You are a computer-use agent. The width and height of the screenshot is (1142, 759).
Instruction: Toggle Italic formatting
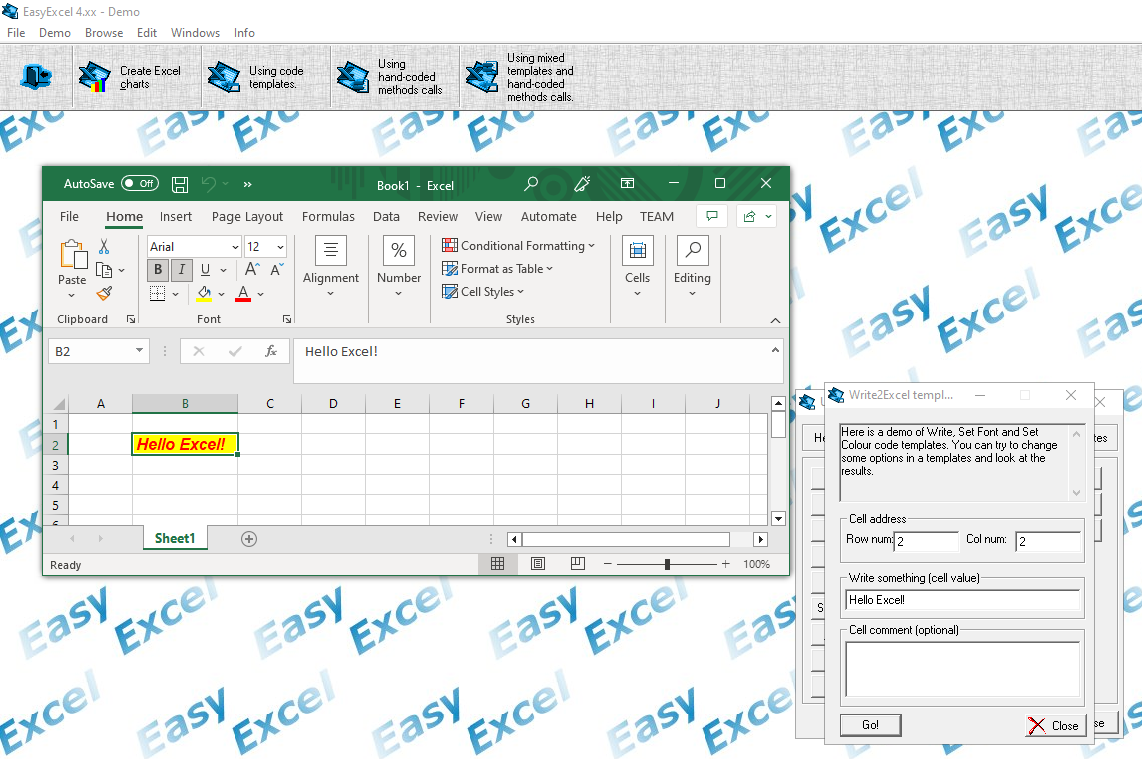pyautogui.click(x=181, y=270)
